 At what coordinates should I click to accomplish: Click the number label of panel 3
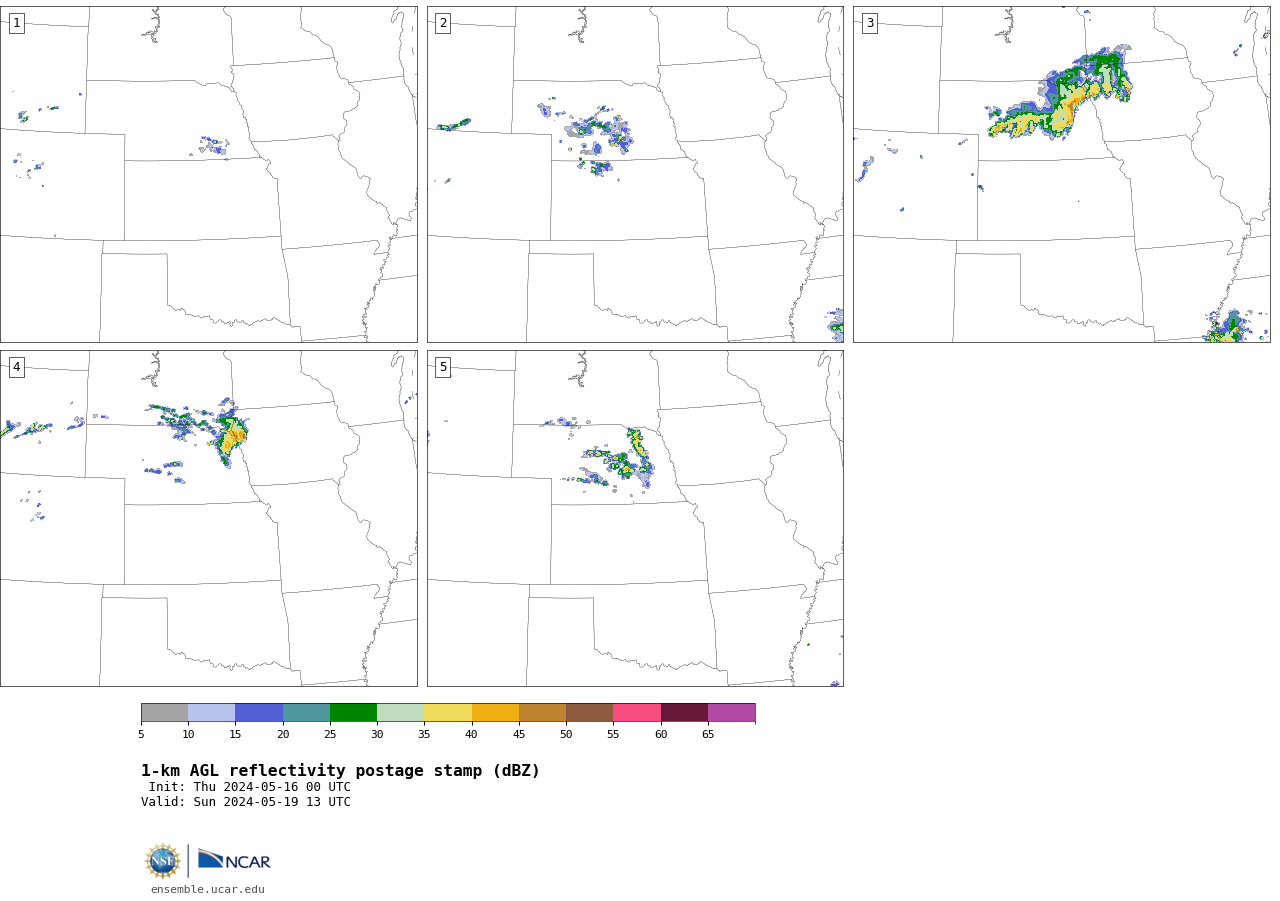point(869,23)
